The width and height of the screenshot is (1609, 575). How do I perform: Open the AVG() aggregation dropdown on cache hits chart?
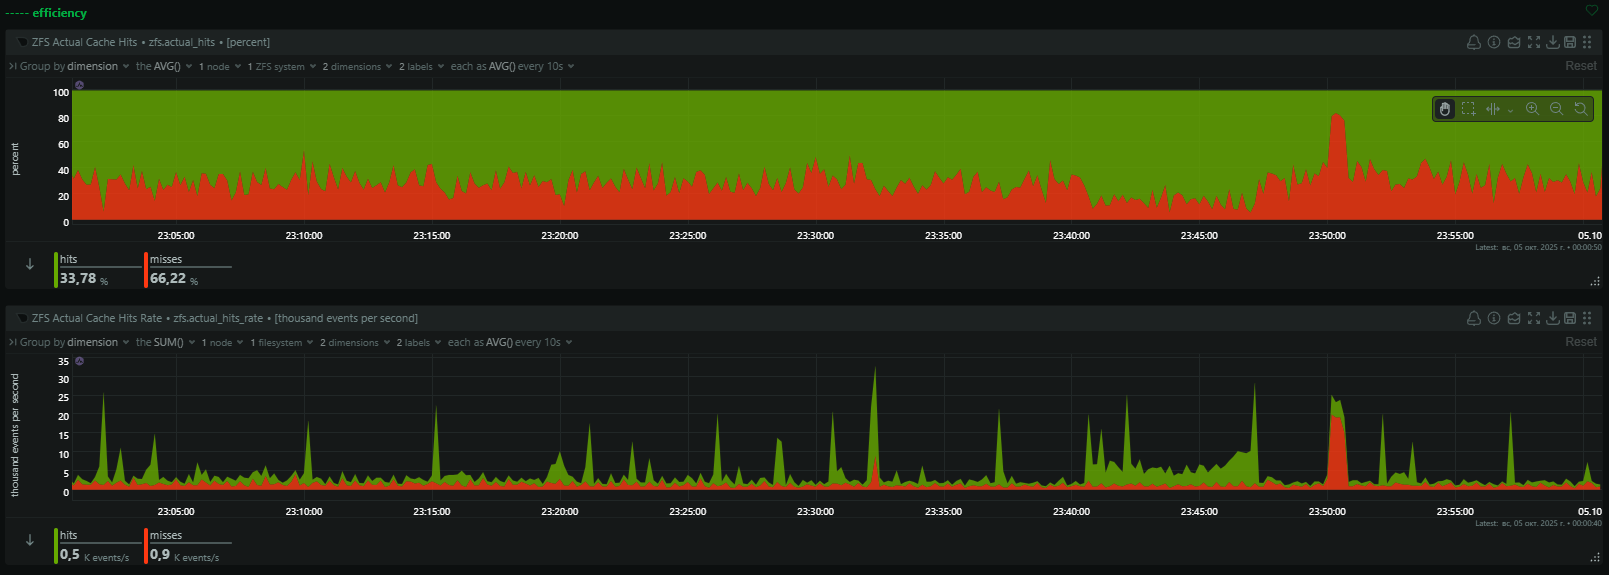pyautogui.click(x=164, y=66)
